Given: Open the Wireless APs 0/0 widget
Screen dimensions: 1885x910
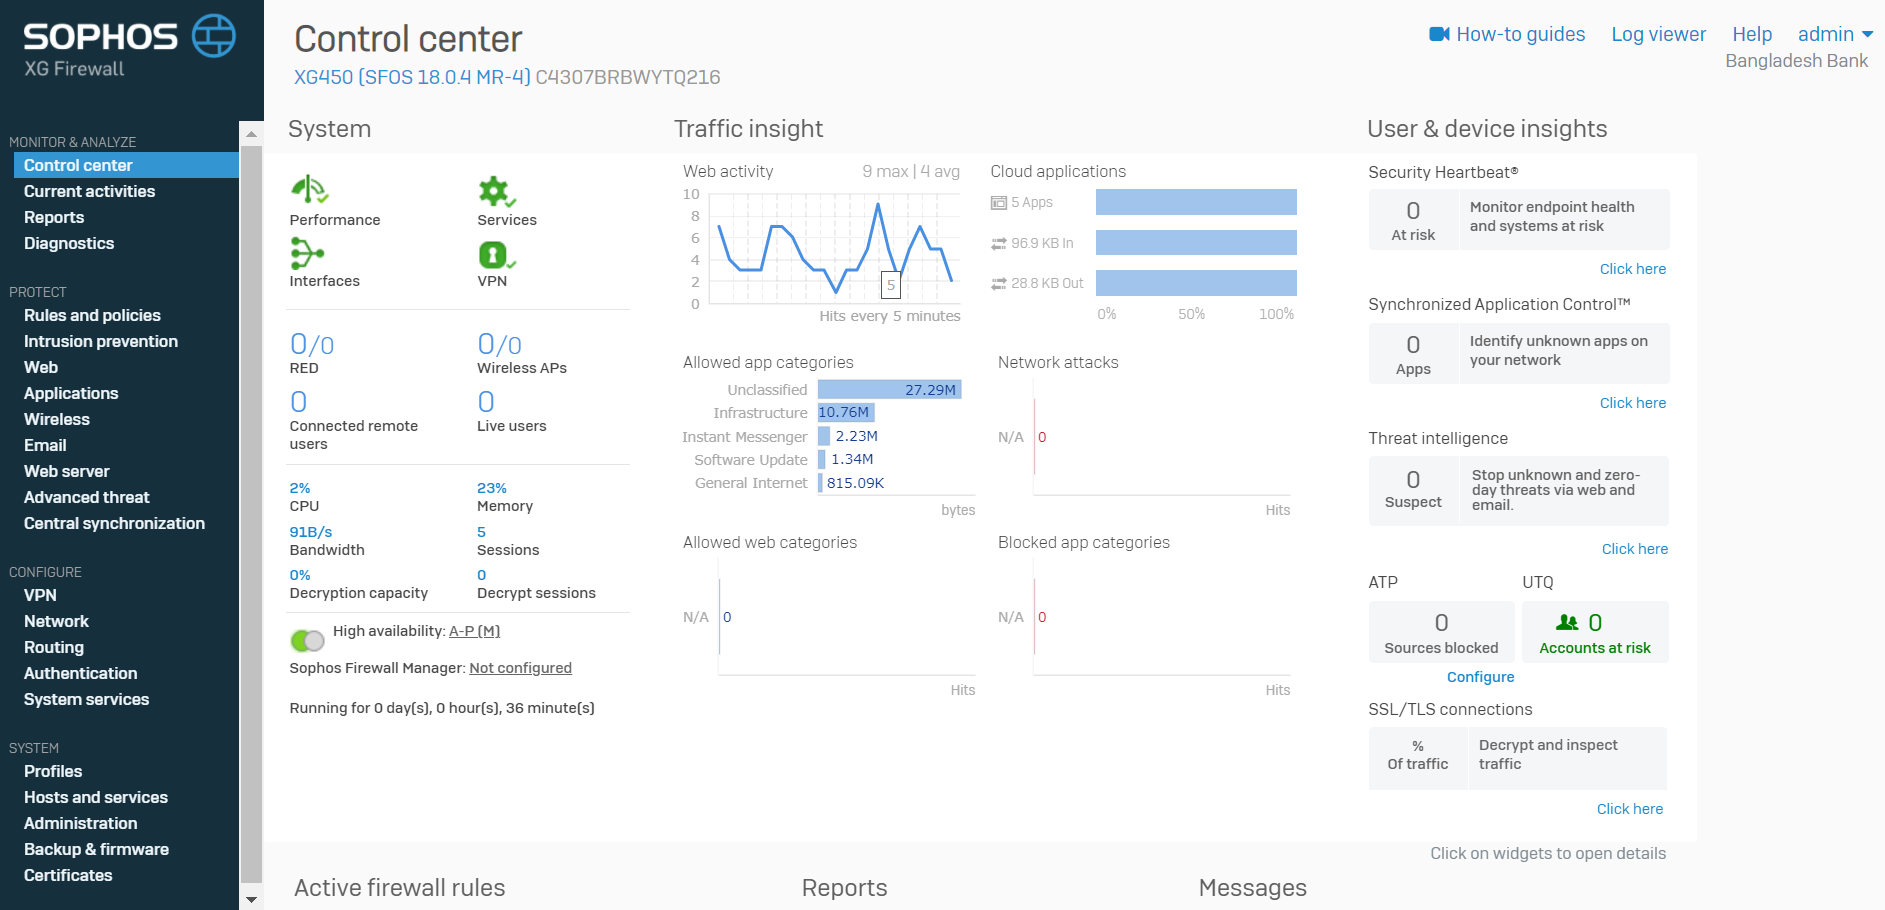Looking at the screenshot, I should tap(521, 352).
